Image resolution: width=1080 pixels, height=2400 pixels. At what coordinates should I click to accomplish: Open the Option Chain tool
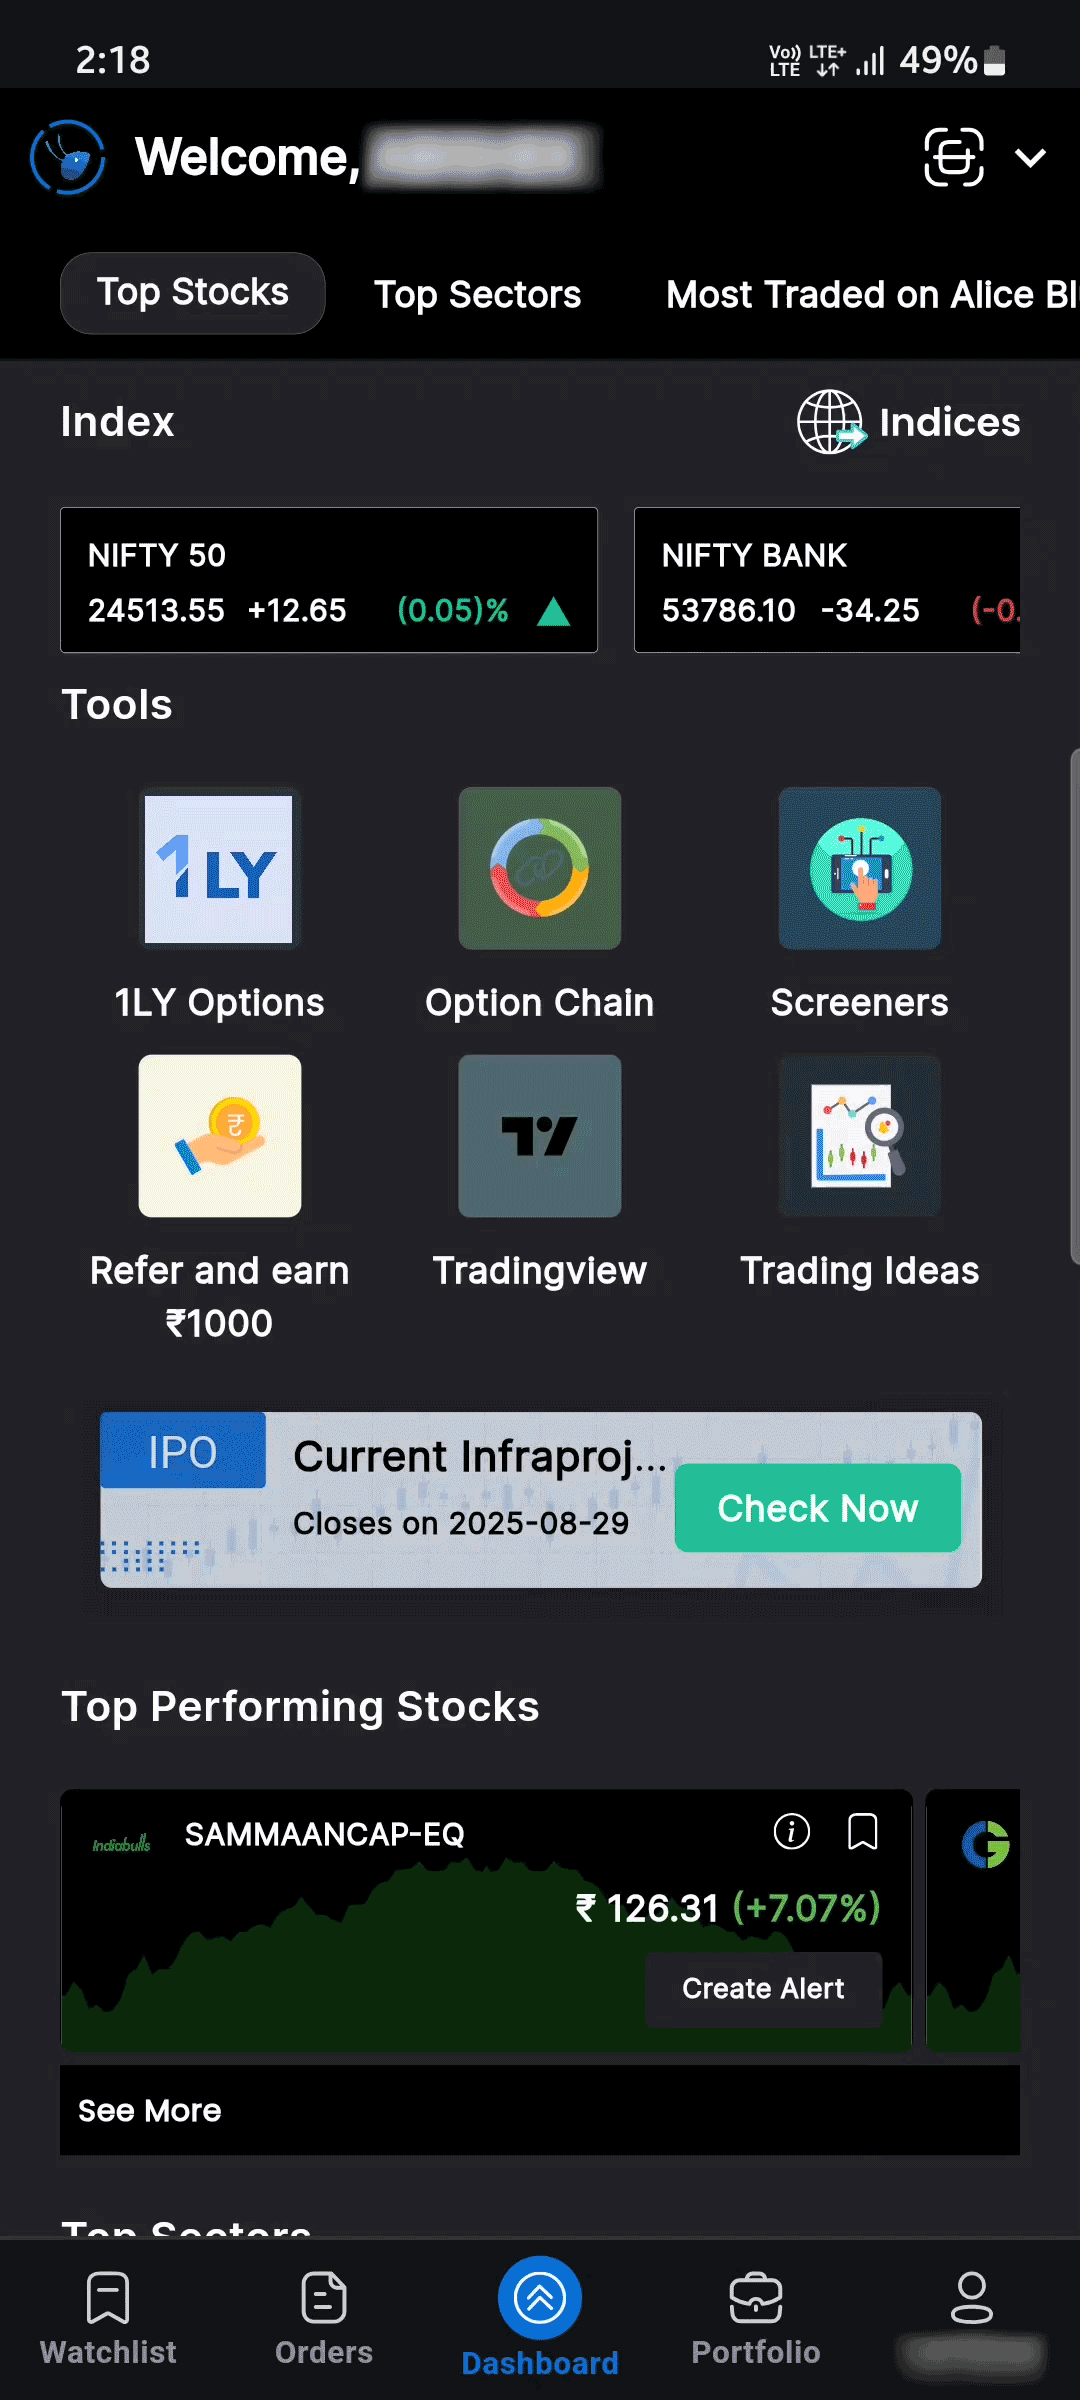pos(539,869)
